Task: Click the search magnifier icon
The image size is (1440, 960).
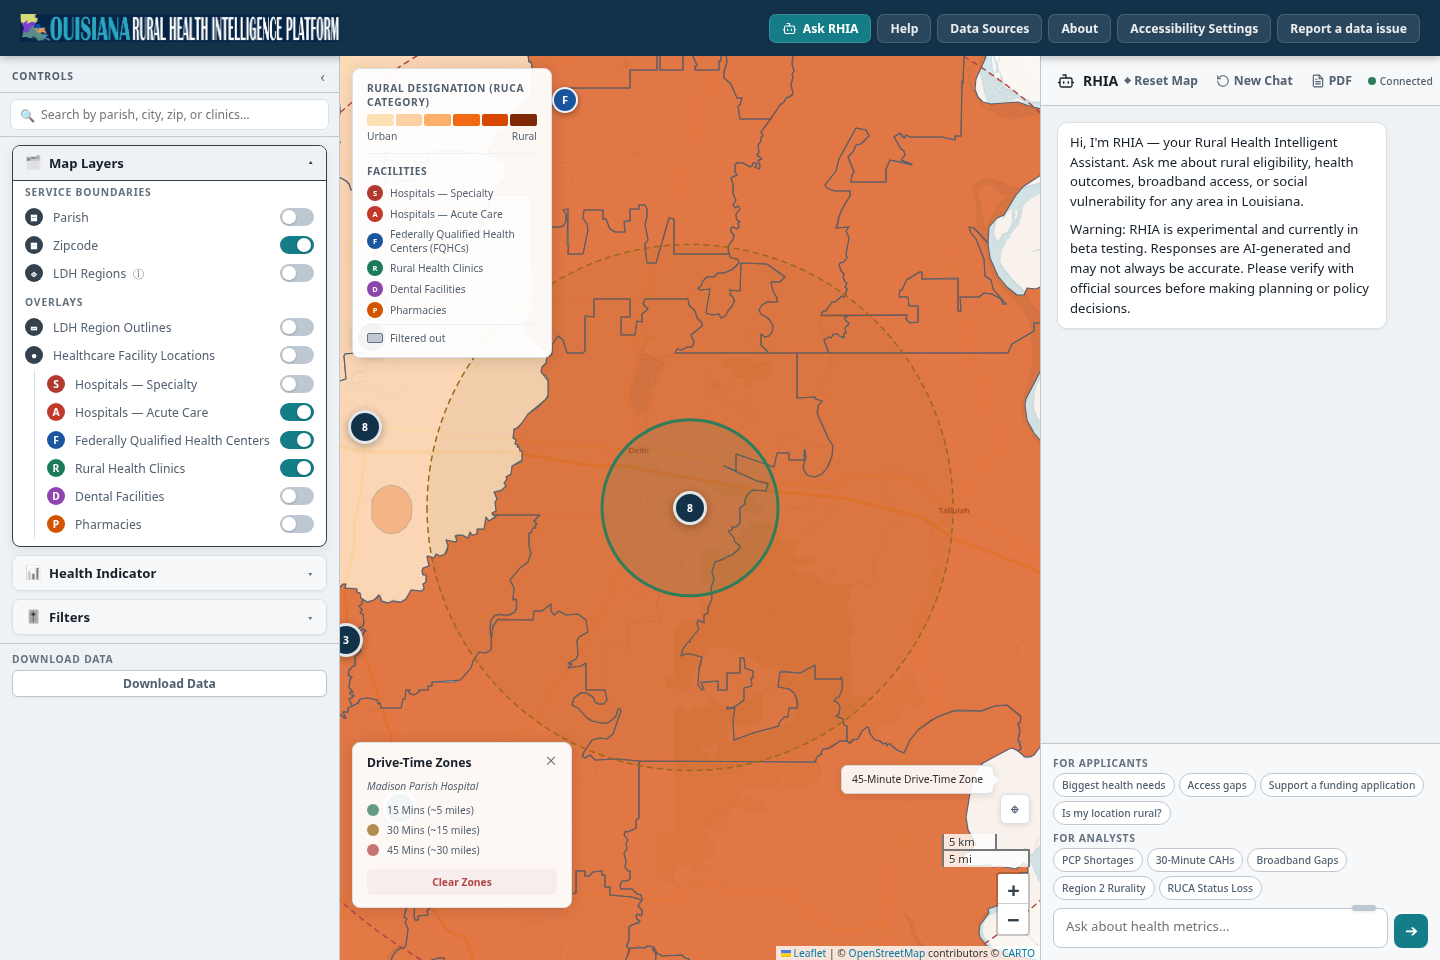Action: pos(27,115)
